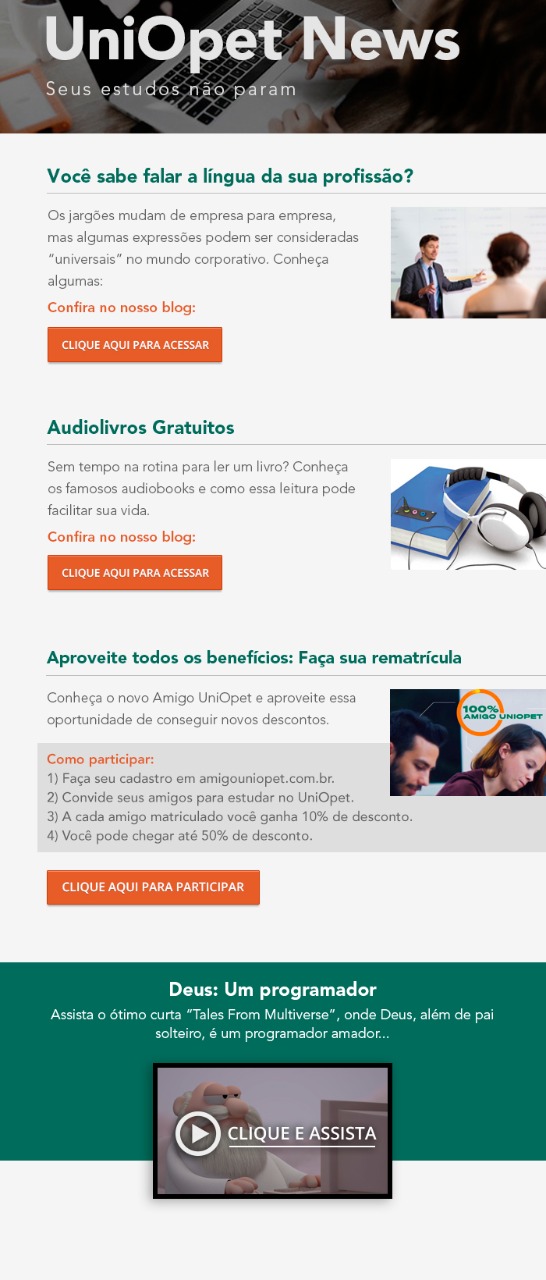546x1280 pixels.
Task: Open the Audiolivros Gratuitos heading
Action: [141, 427]
